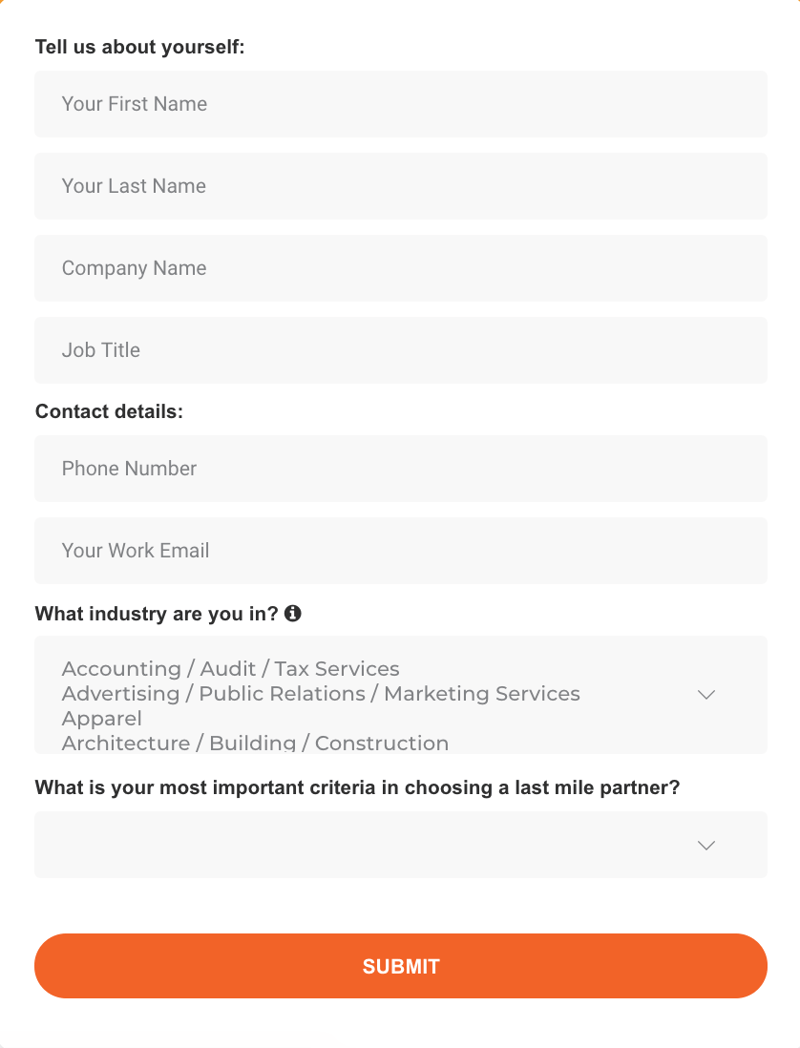Click the SUBMIT button
This screenshot has width=800, height=1048.
coord(400,965)
